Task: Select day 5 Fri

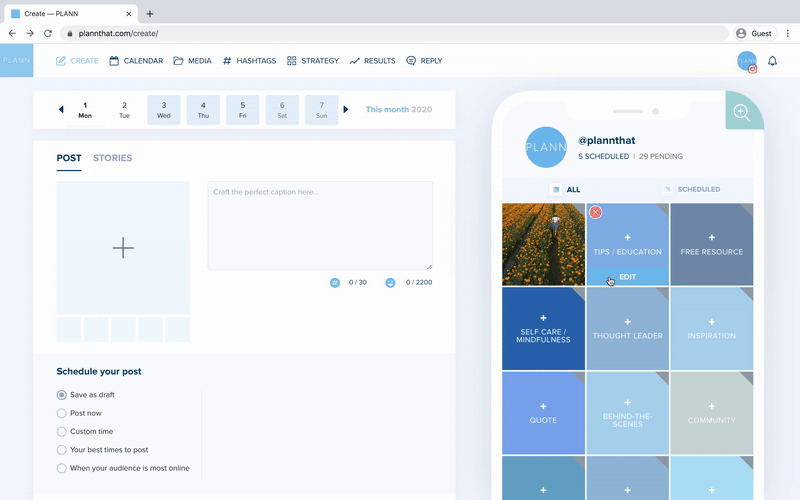Action: tap(243, 110)
